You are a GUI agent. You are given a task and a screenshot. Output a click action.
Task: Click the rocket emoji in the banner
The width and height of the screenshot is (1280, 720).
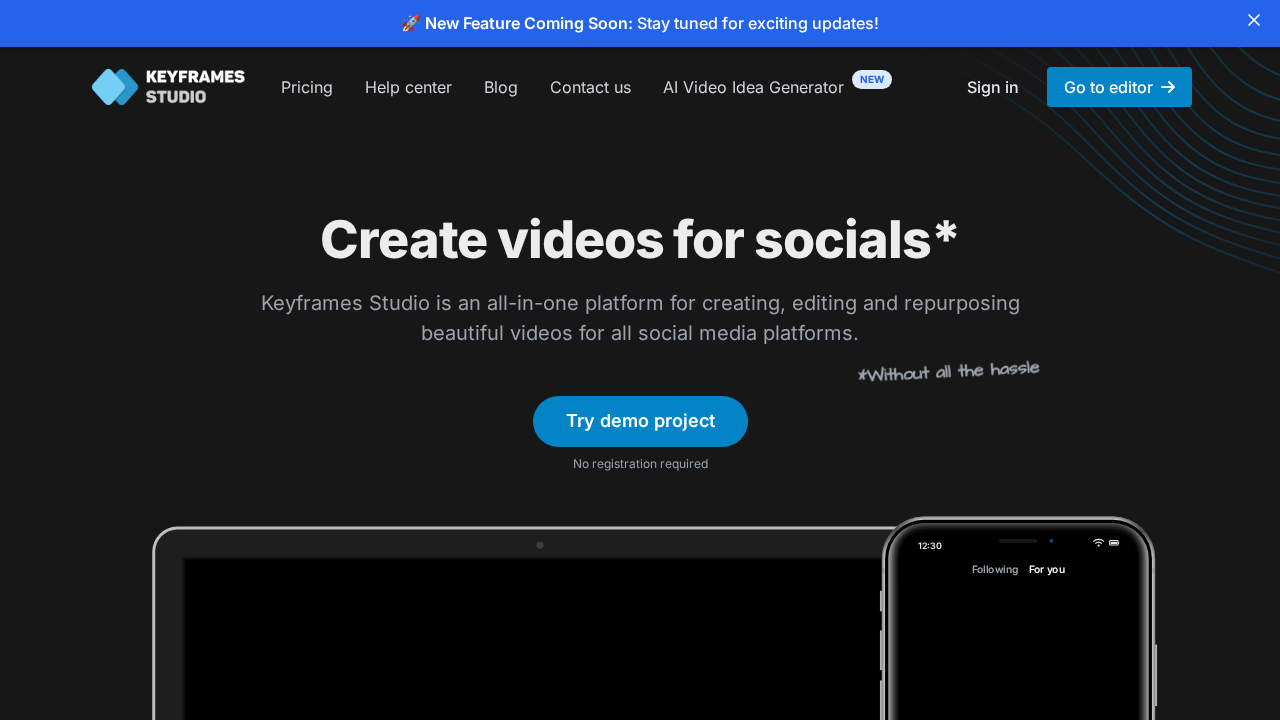pyautogui.click(x=410, y=23)
